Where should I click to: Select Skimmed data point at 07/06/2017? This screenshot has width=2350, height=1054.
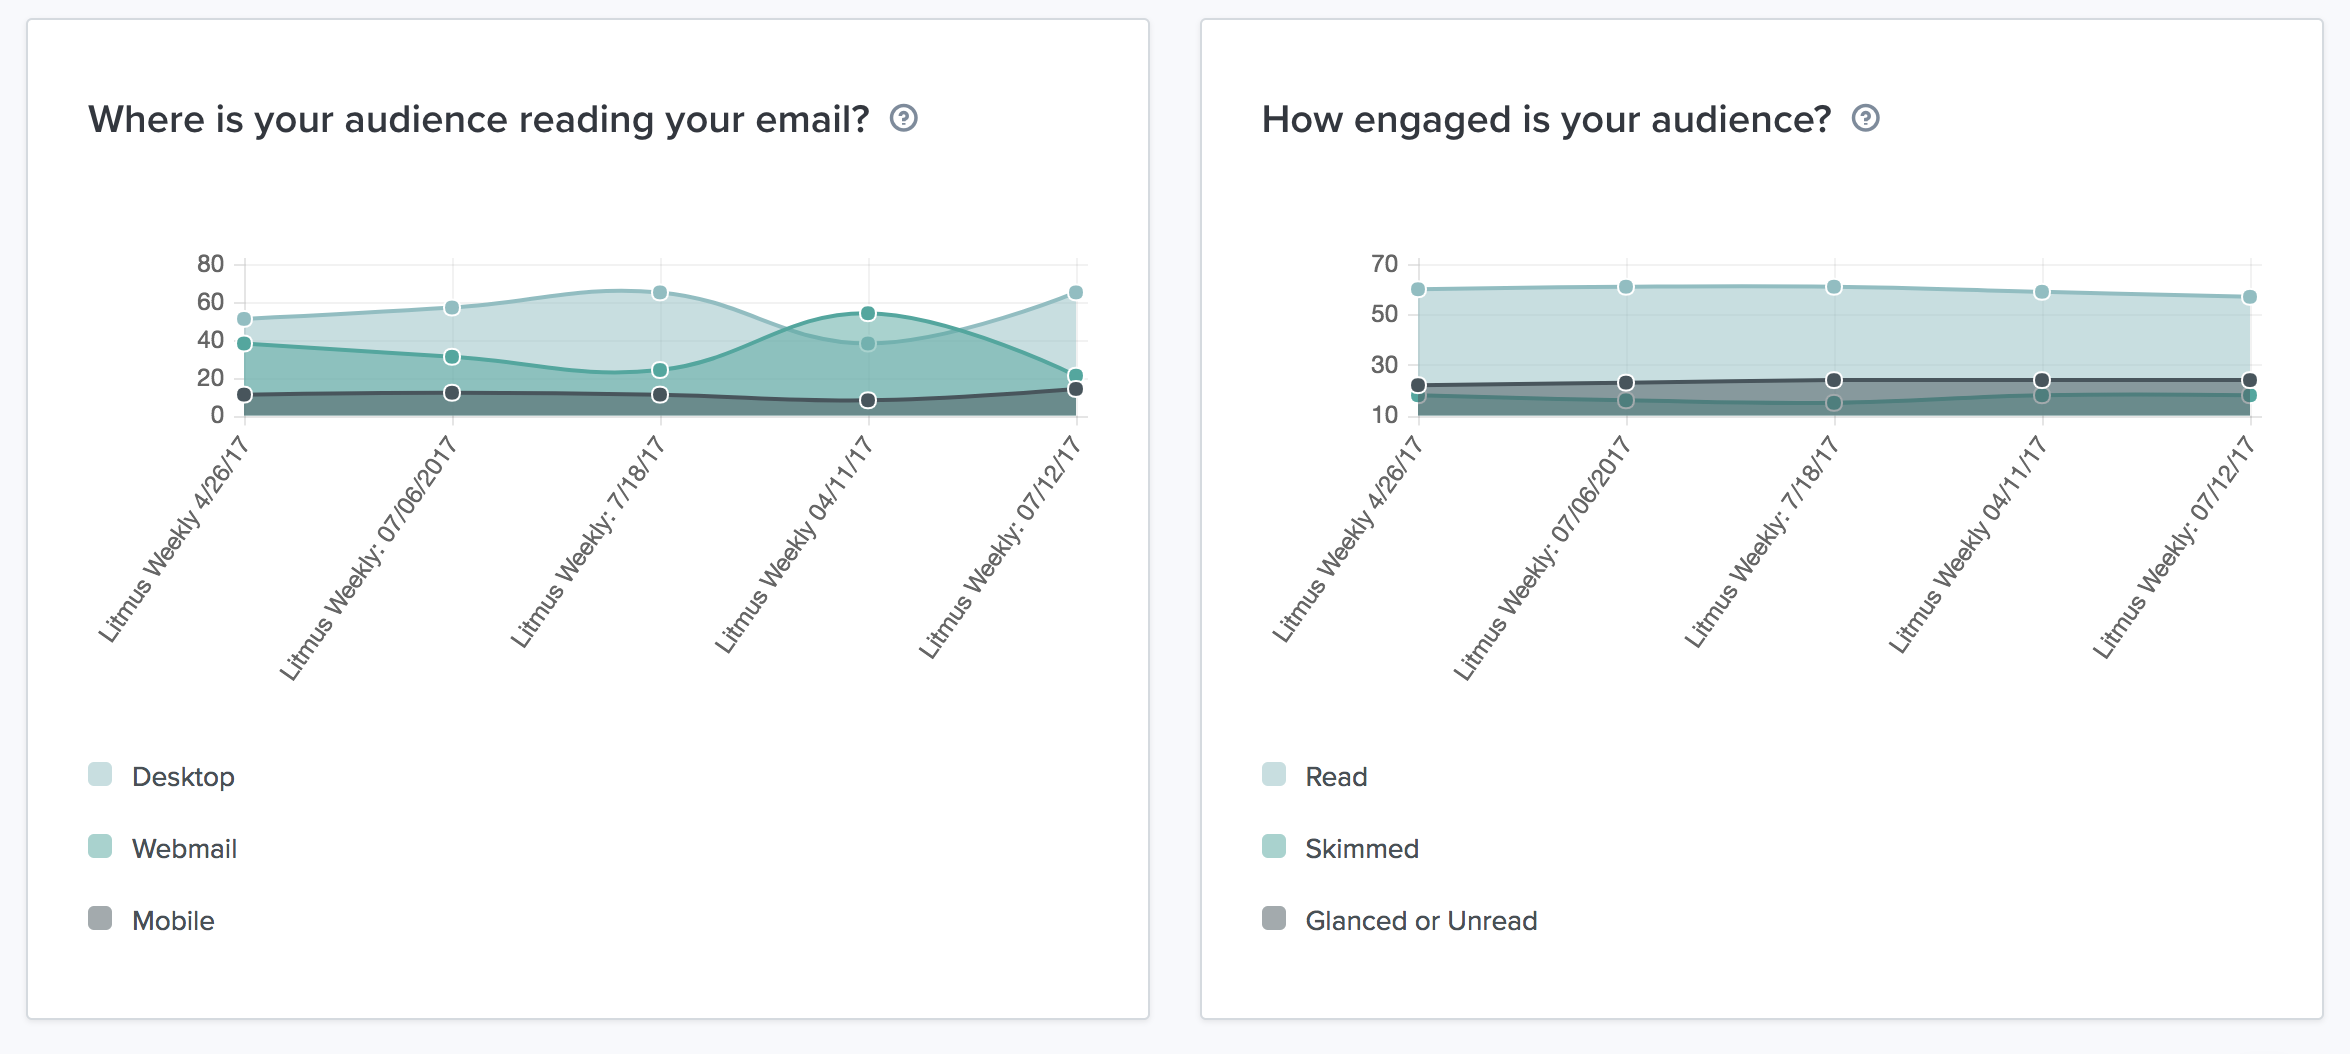1626,401
